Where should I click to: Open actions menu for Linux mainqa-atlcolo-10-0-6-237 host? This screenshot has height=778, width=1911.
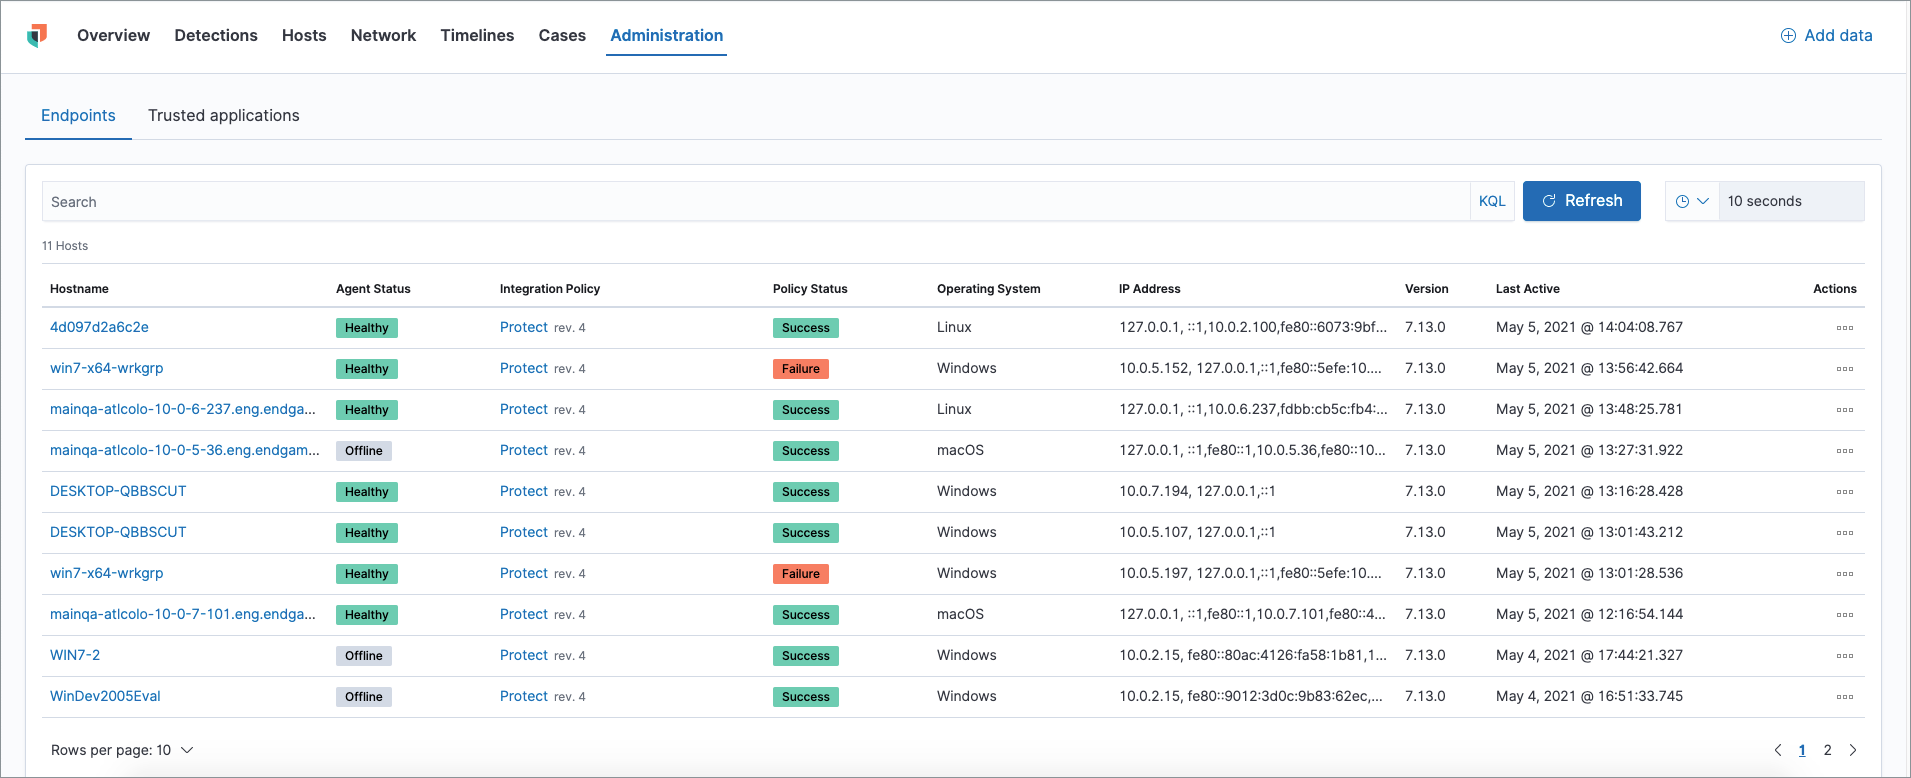(1844, 410)
